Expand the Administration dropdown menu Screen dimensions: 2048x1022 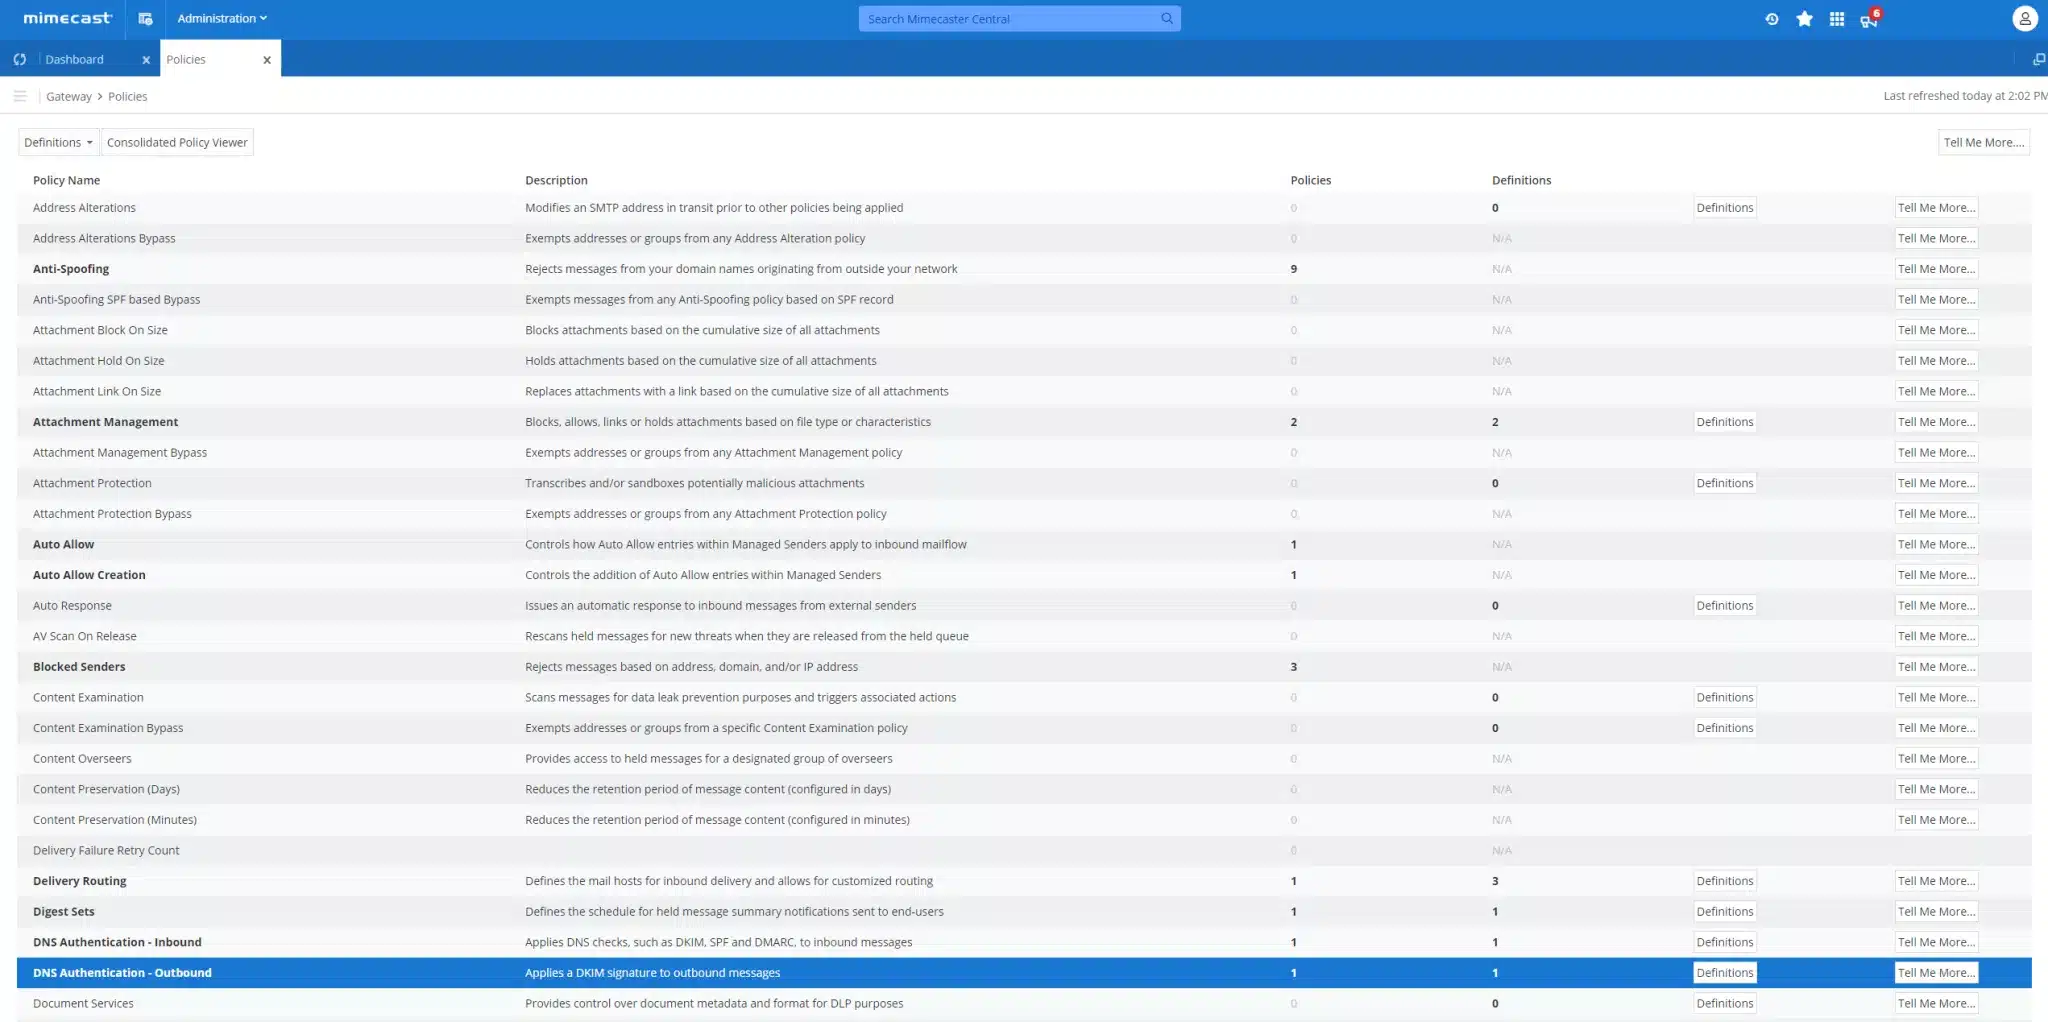click(222, 19)
